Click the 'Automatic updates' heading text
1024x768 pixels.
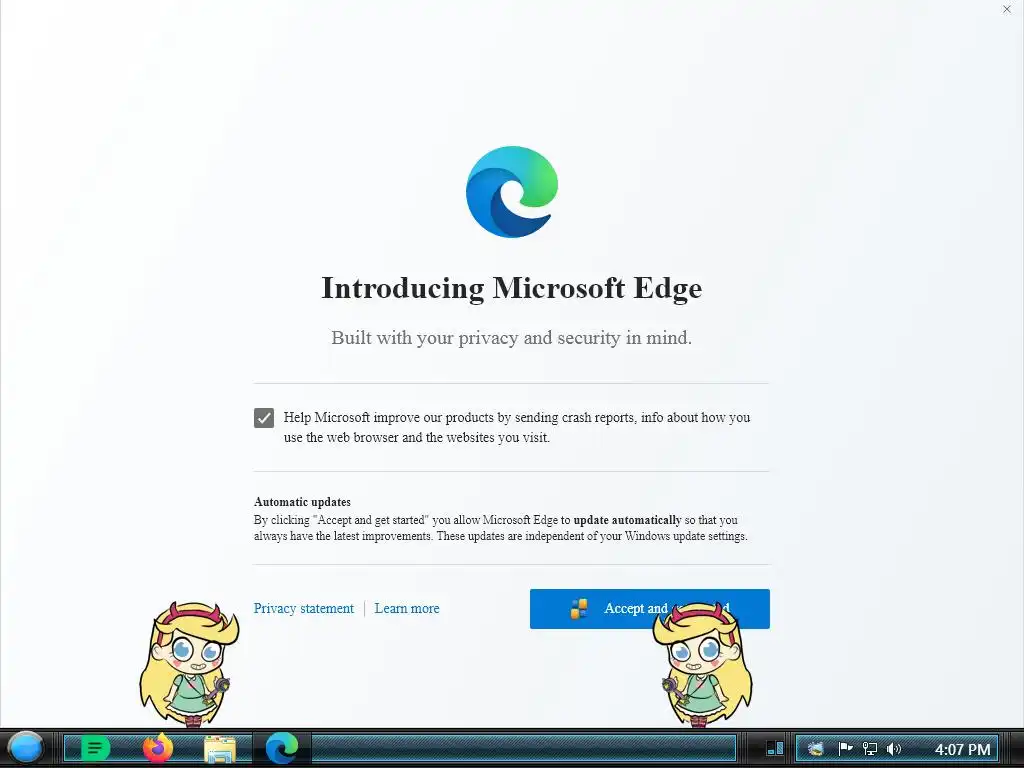click(302, 502)
